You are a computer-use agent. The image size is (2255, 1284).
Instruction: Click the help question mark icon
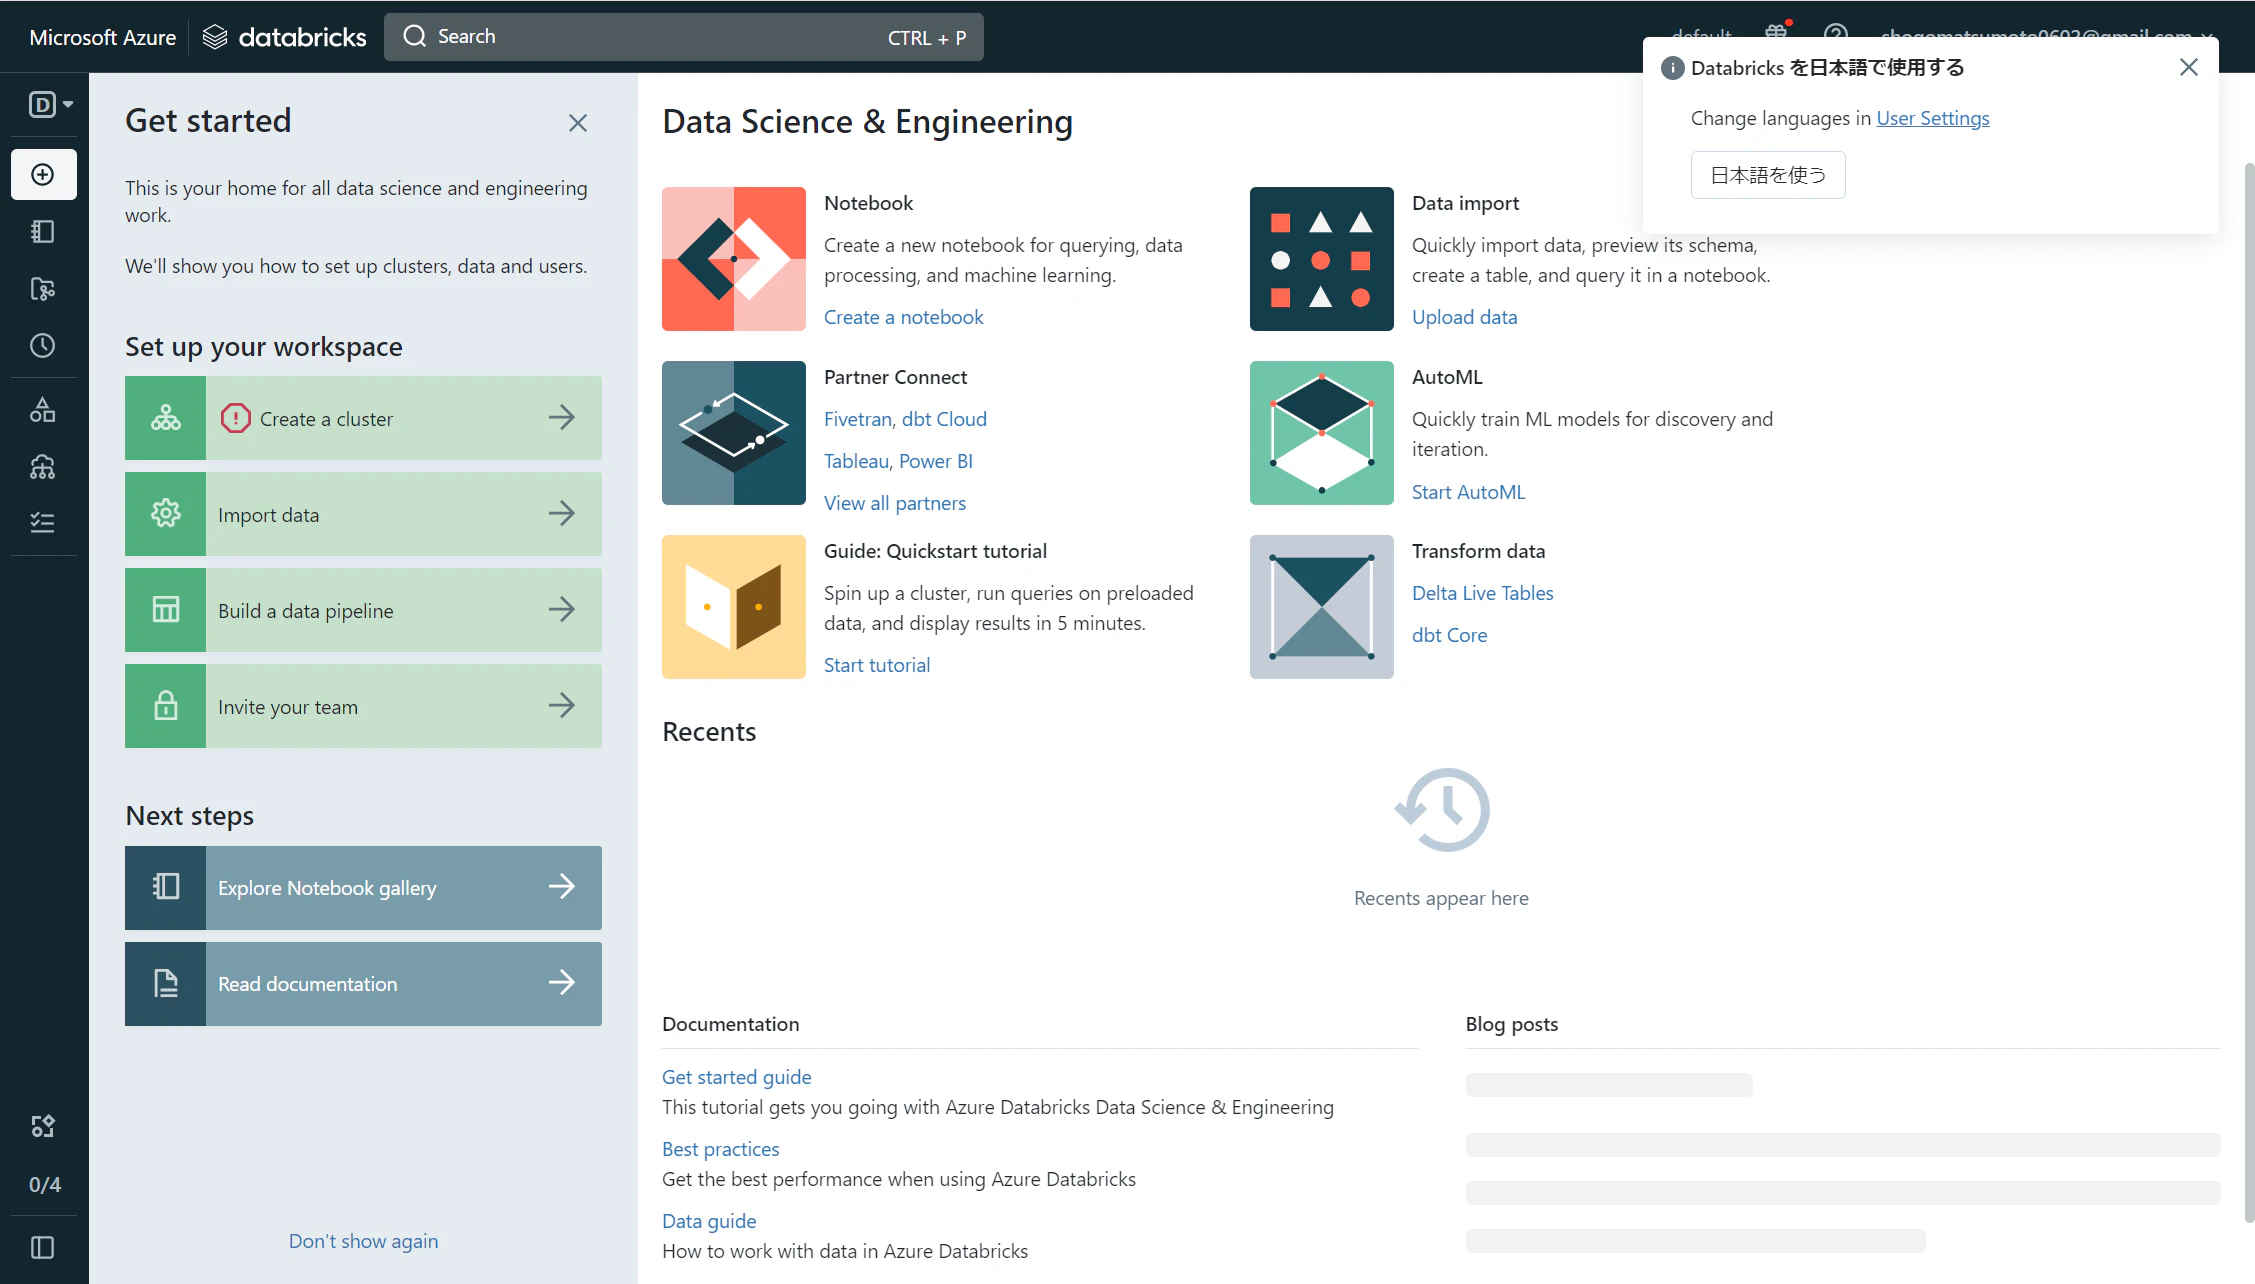(x=1836, y=31)
